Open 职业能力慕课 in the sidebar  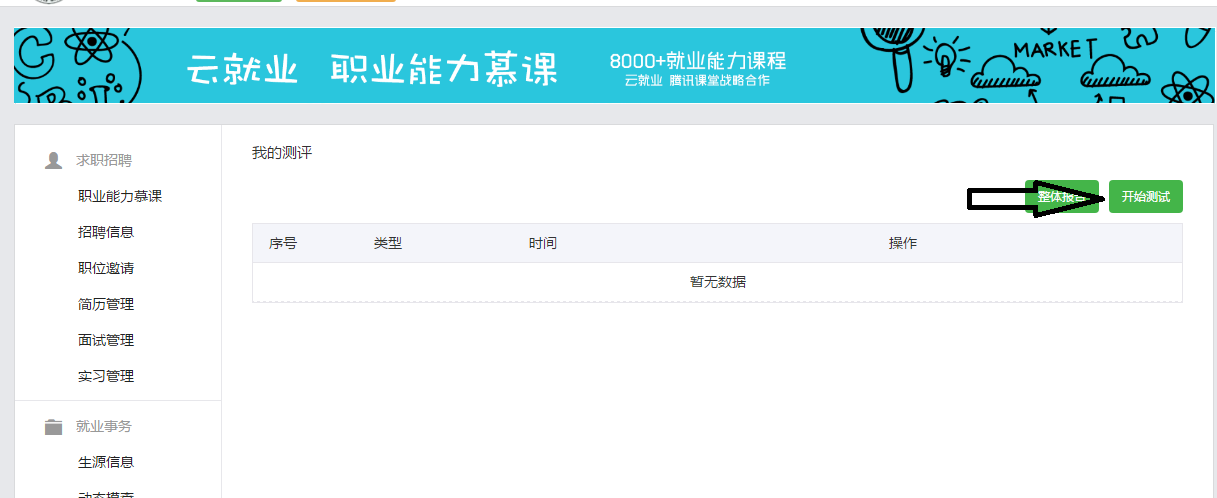coord(120,196)
